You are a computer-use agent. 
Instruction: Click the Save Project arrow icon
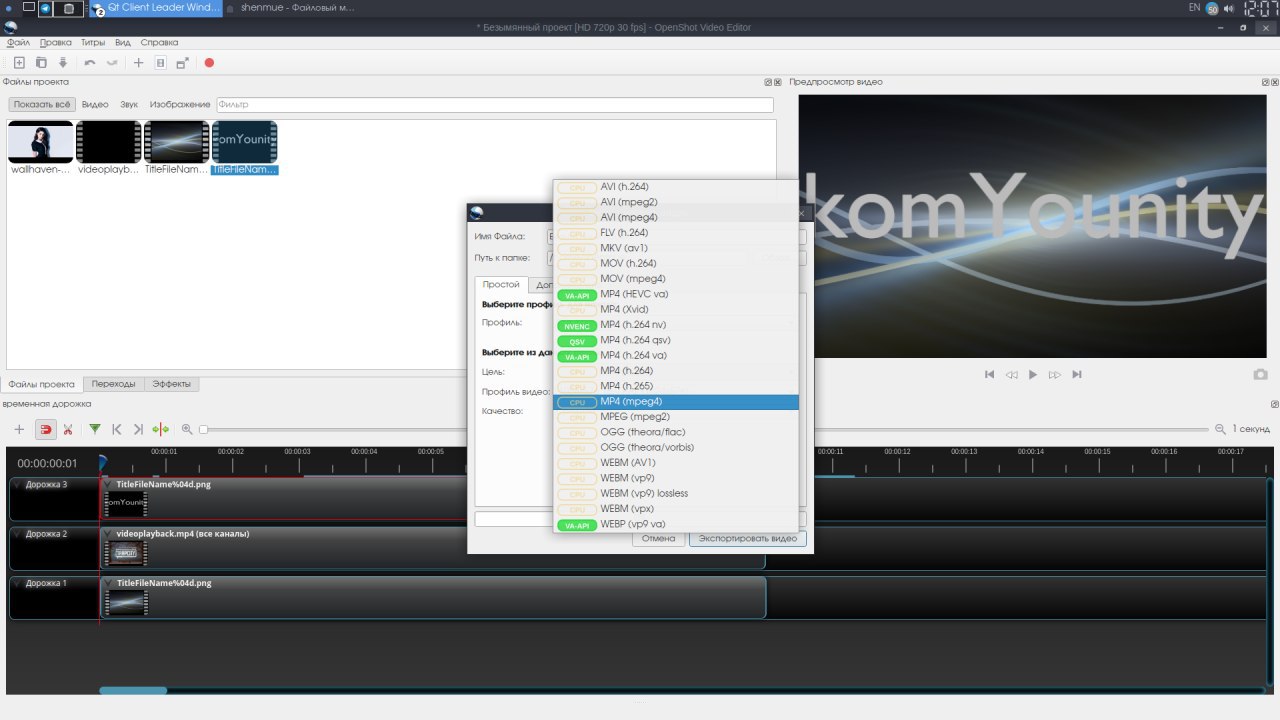click(x=63, y=63)
